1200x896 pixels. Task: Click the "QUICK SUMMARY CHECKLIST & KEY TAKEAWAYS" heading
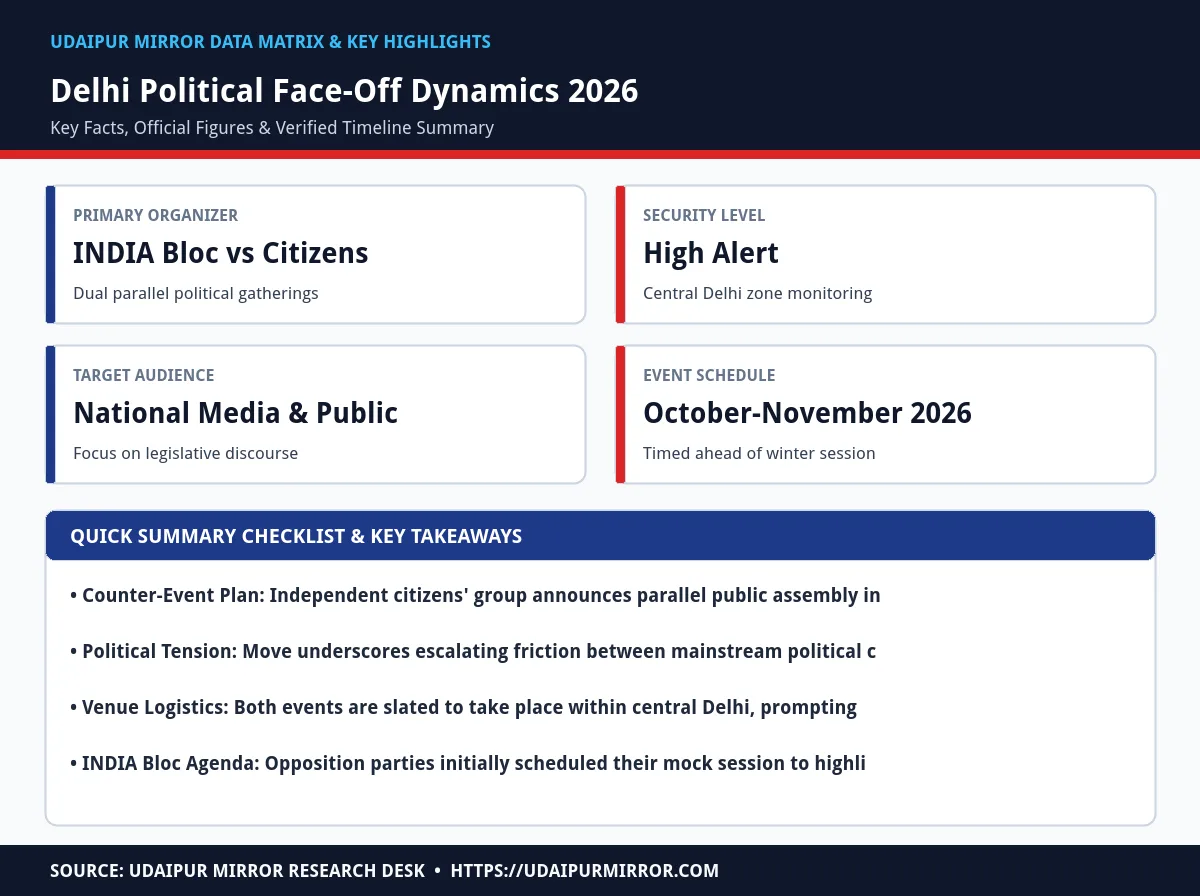(x=296, y=536)
